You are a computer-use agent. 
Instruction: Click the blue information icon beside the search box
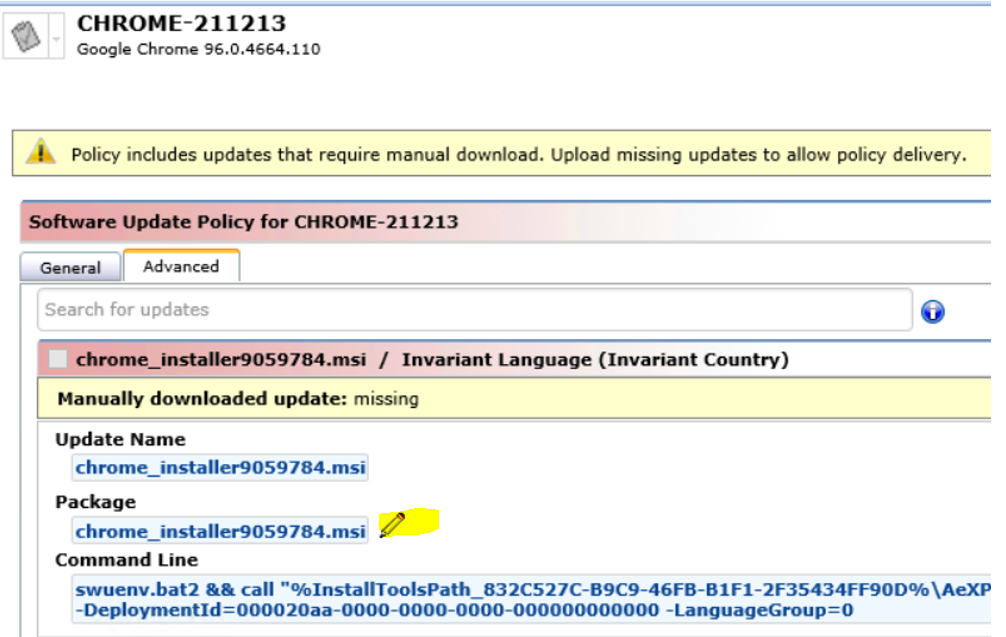click(x=932, y=311)
